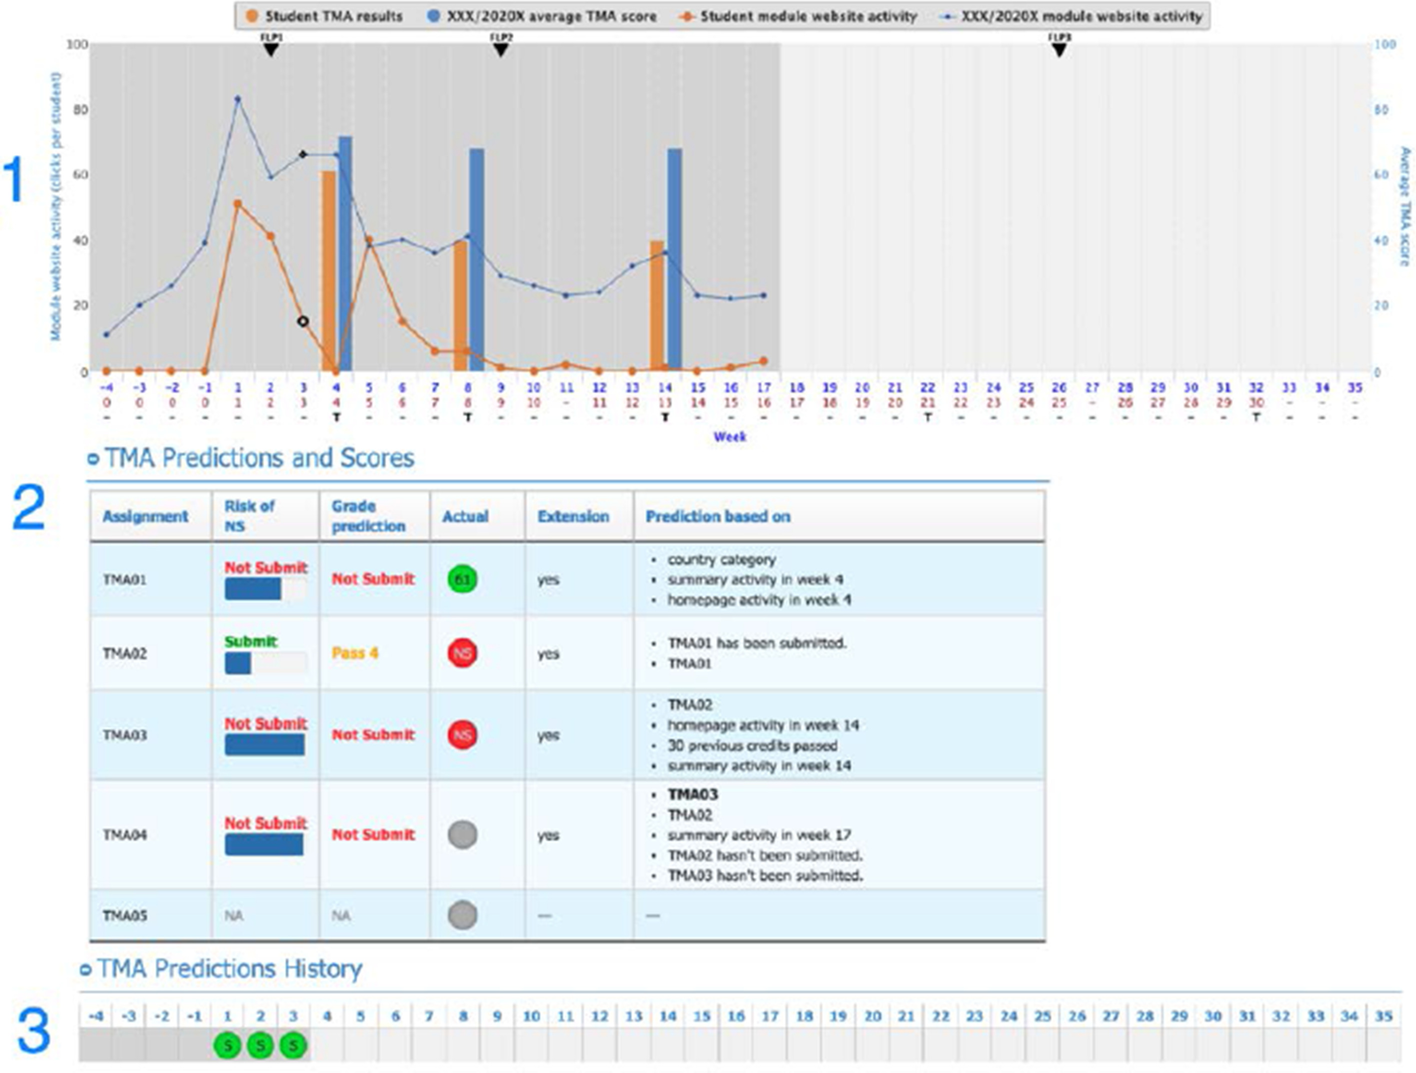
Task: Click week 4 orange student TMA bar
Action: point(328,271)
